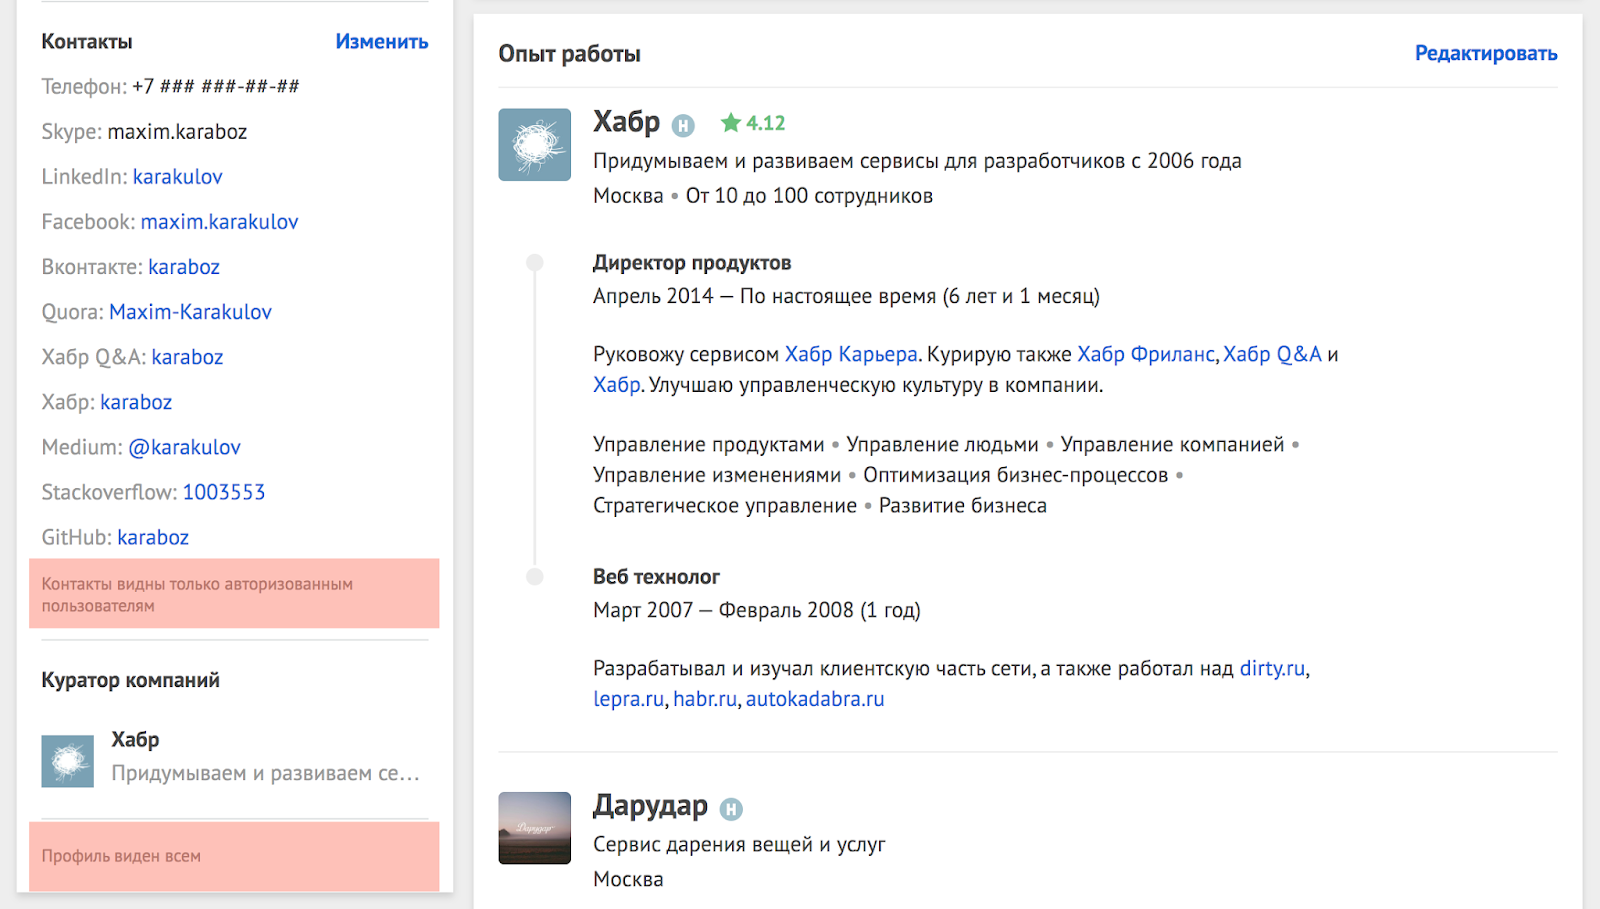
Task: Click the Развитие бизнеса skill tag
Action: point(963,506)
